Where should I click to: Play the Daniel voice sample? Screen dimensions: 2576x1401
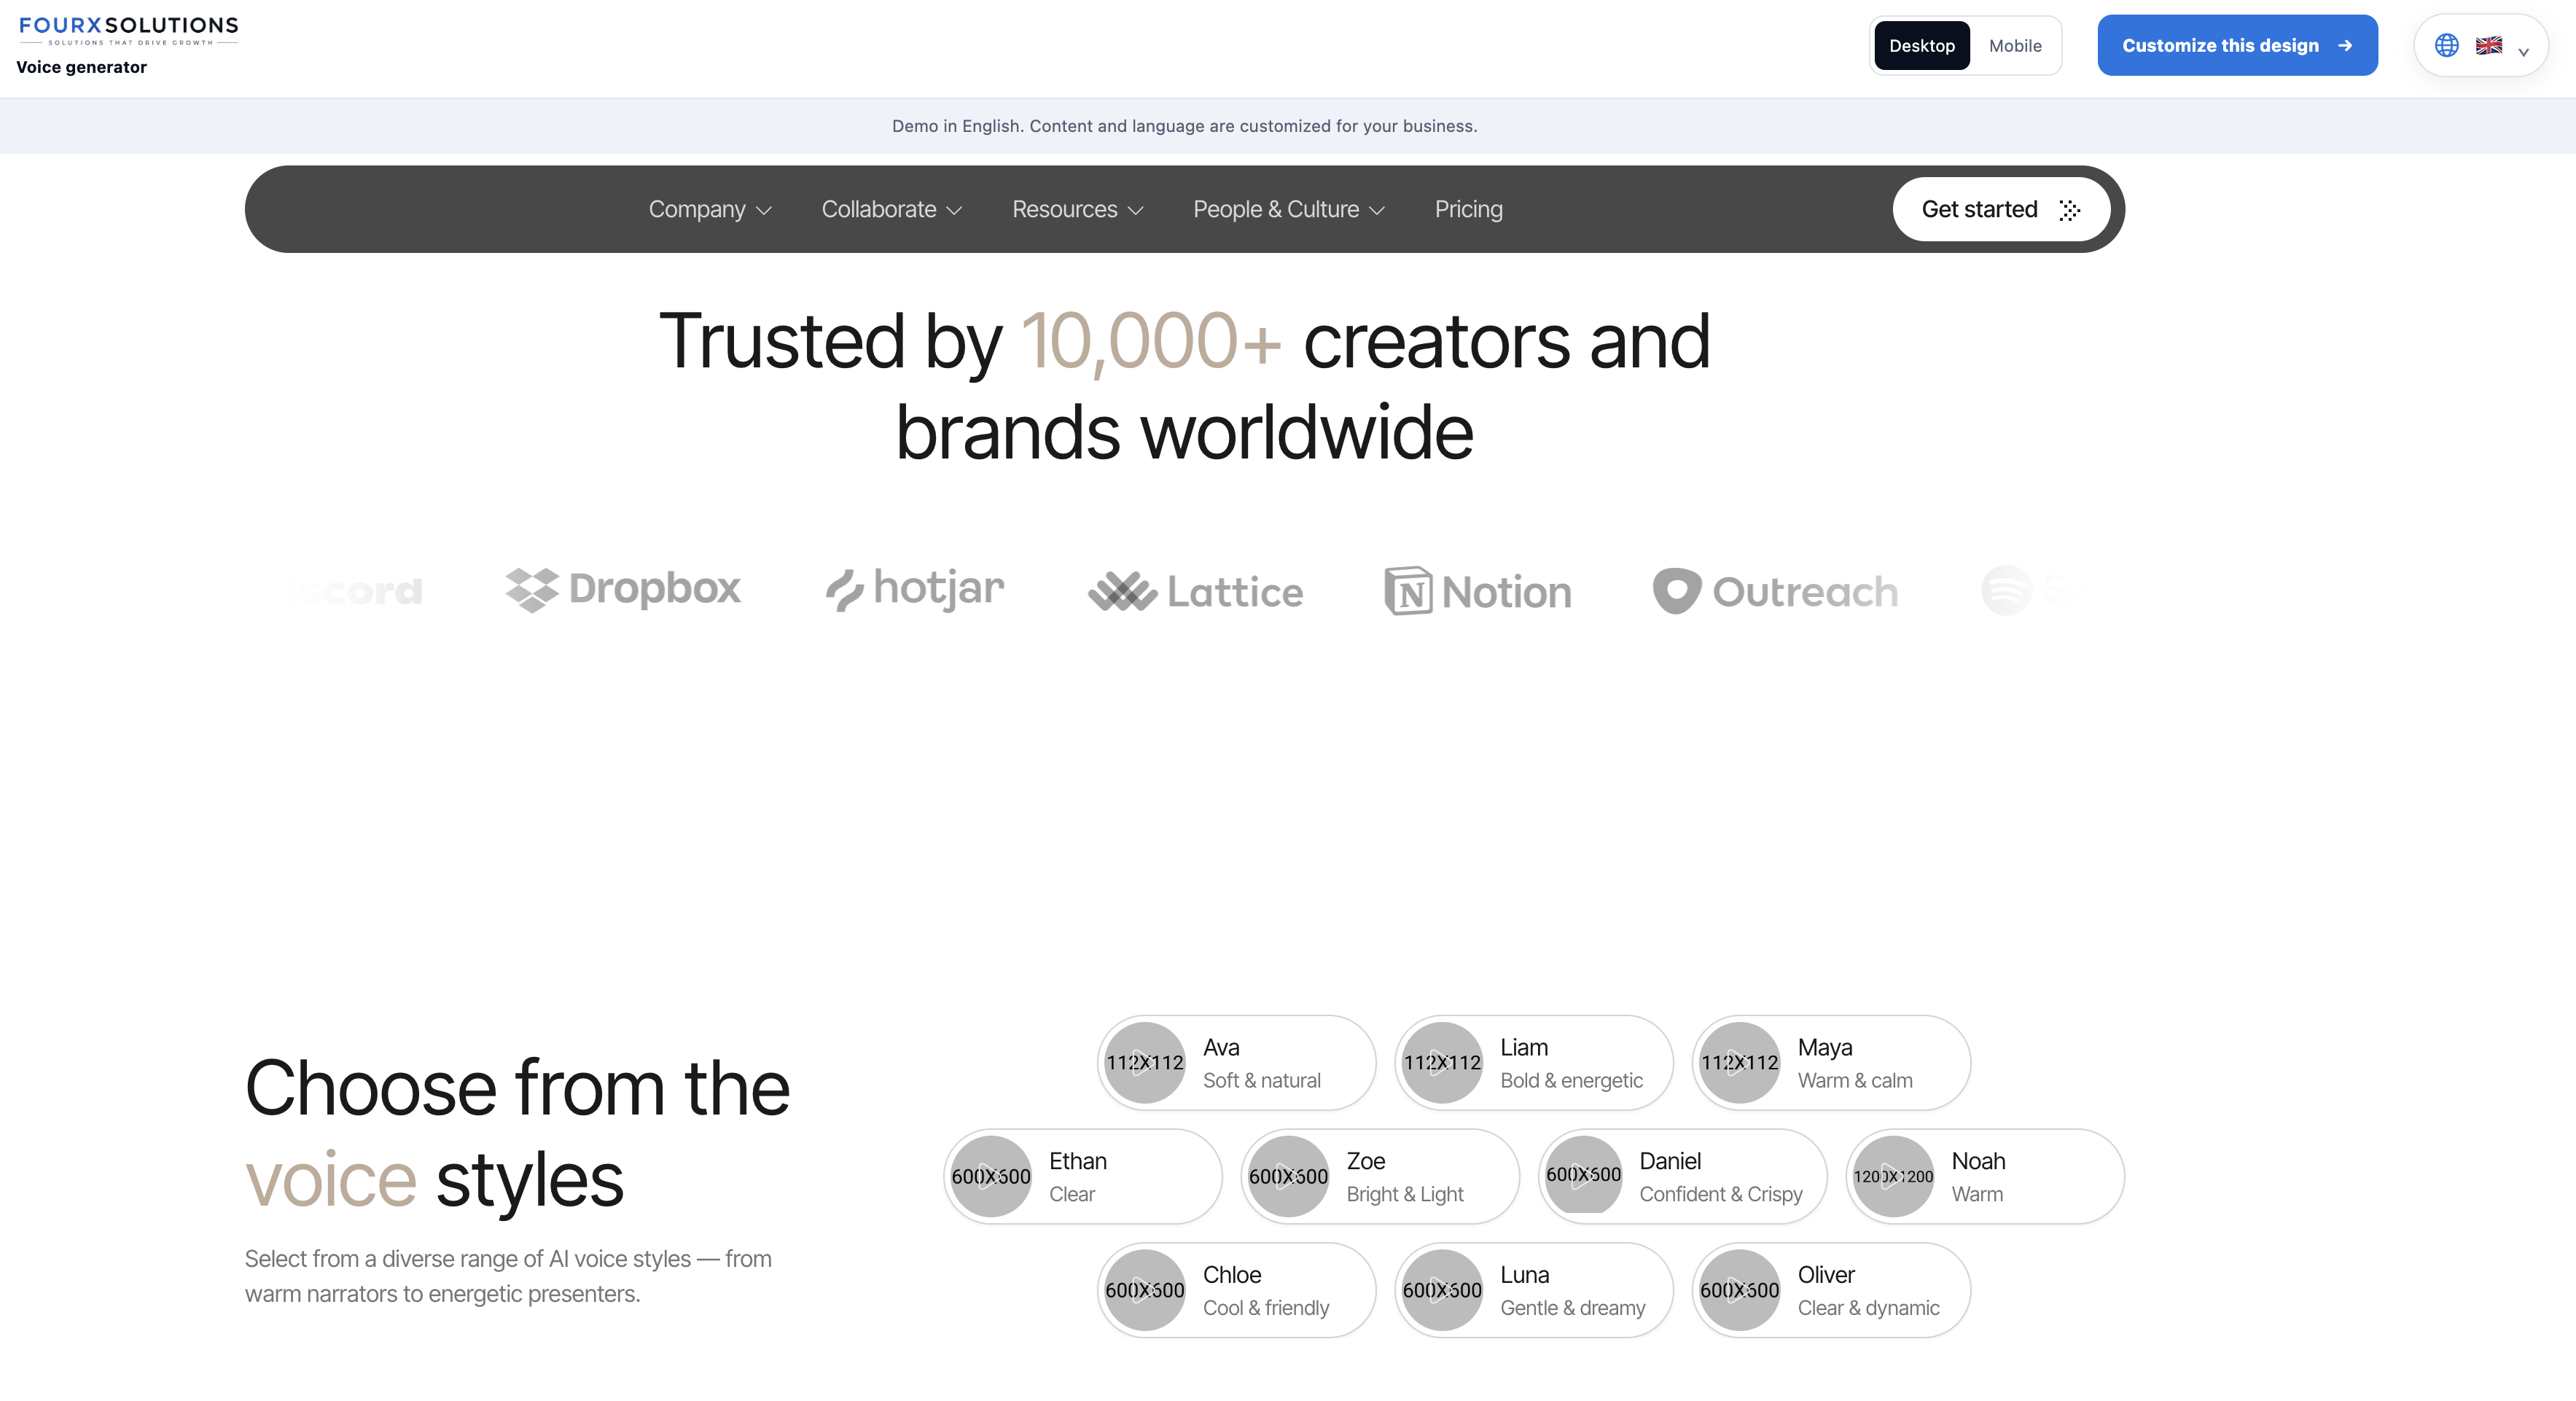point(1583,1175)
